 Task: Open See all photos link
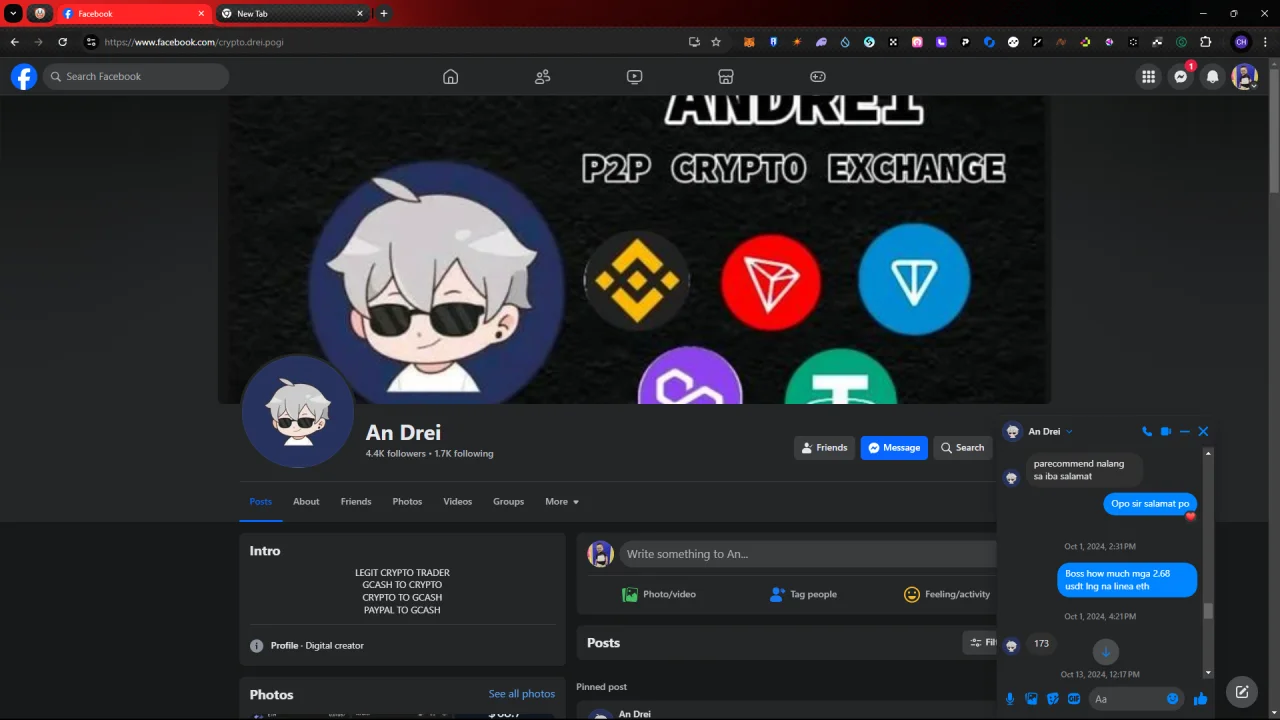coord(522,694)
